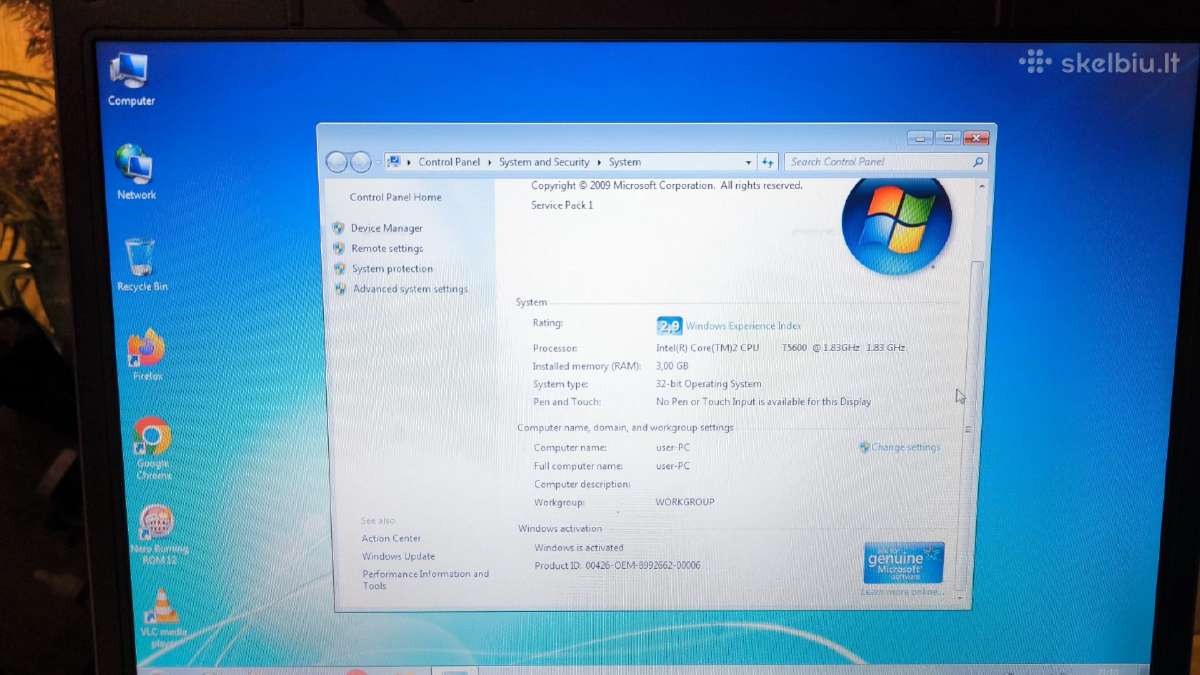Screen dimensions: 1200x675
Task: Click the 2,9 rating badge
Action: click(669, 325)
